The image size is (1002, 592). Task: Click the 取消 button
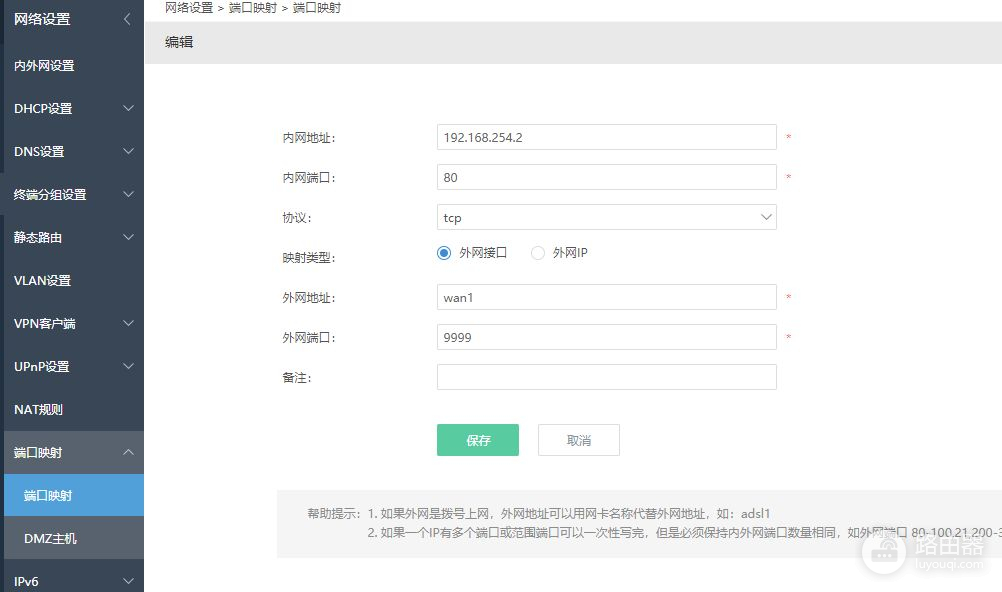click(x=578, y=440)
